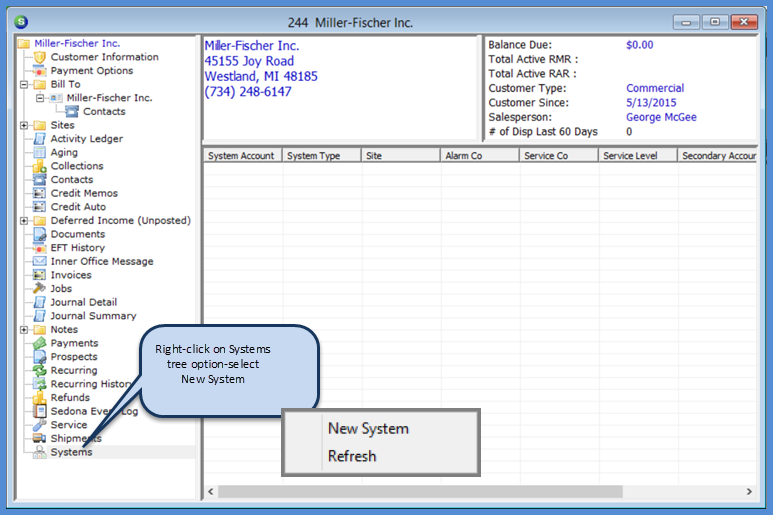Expand the Notes tree node

[24, 330]
